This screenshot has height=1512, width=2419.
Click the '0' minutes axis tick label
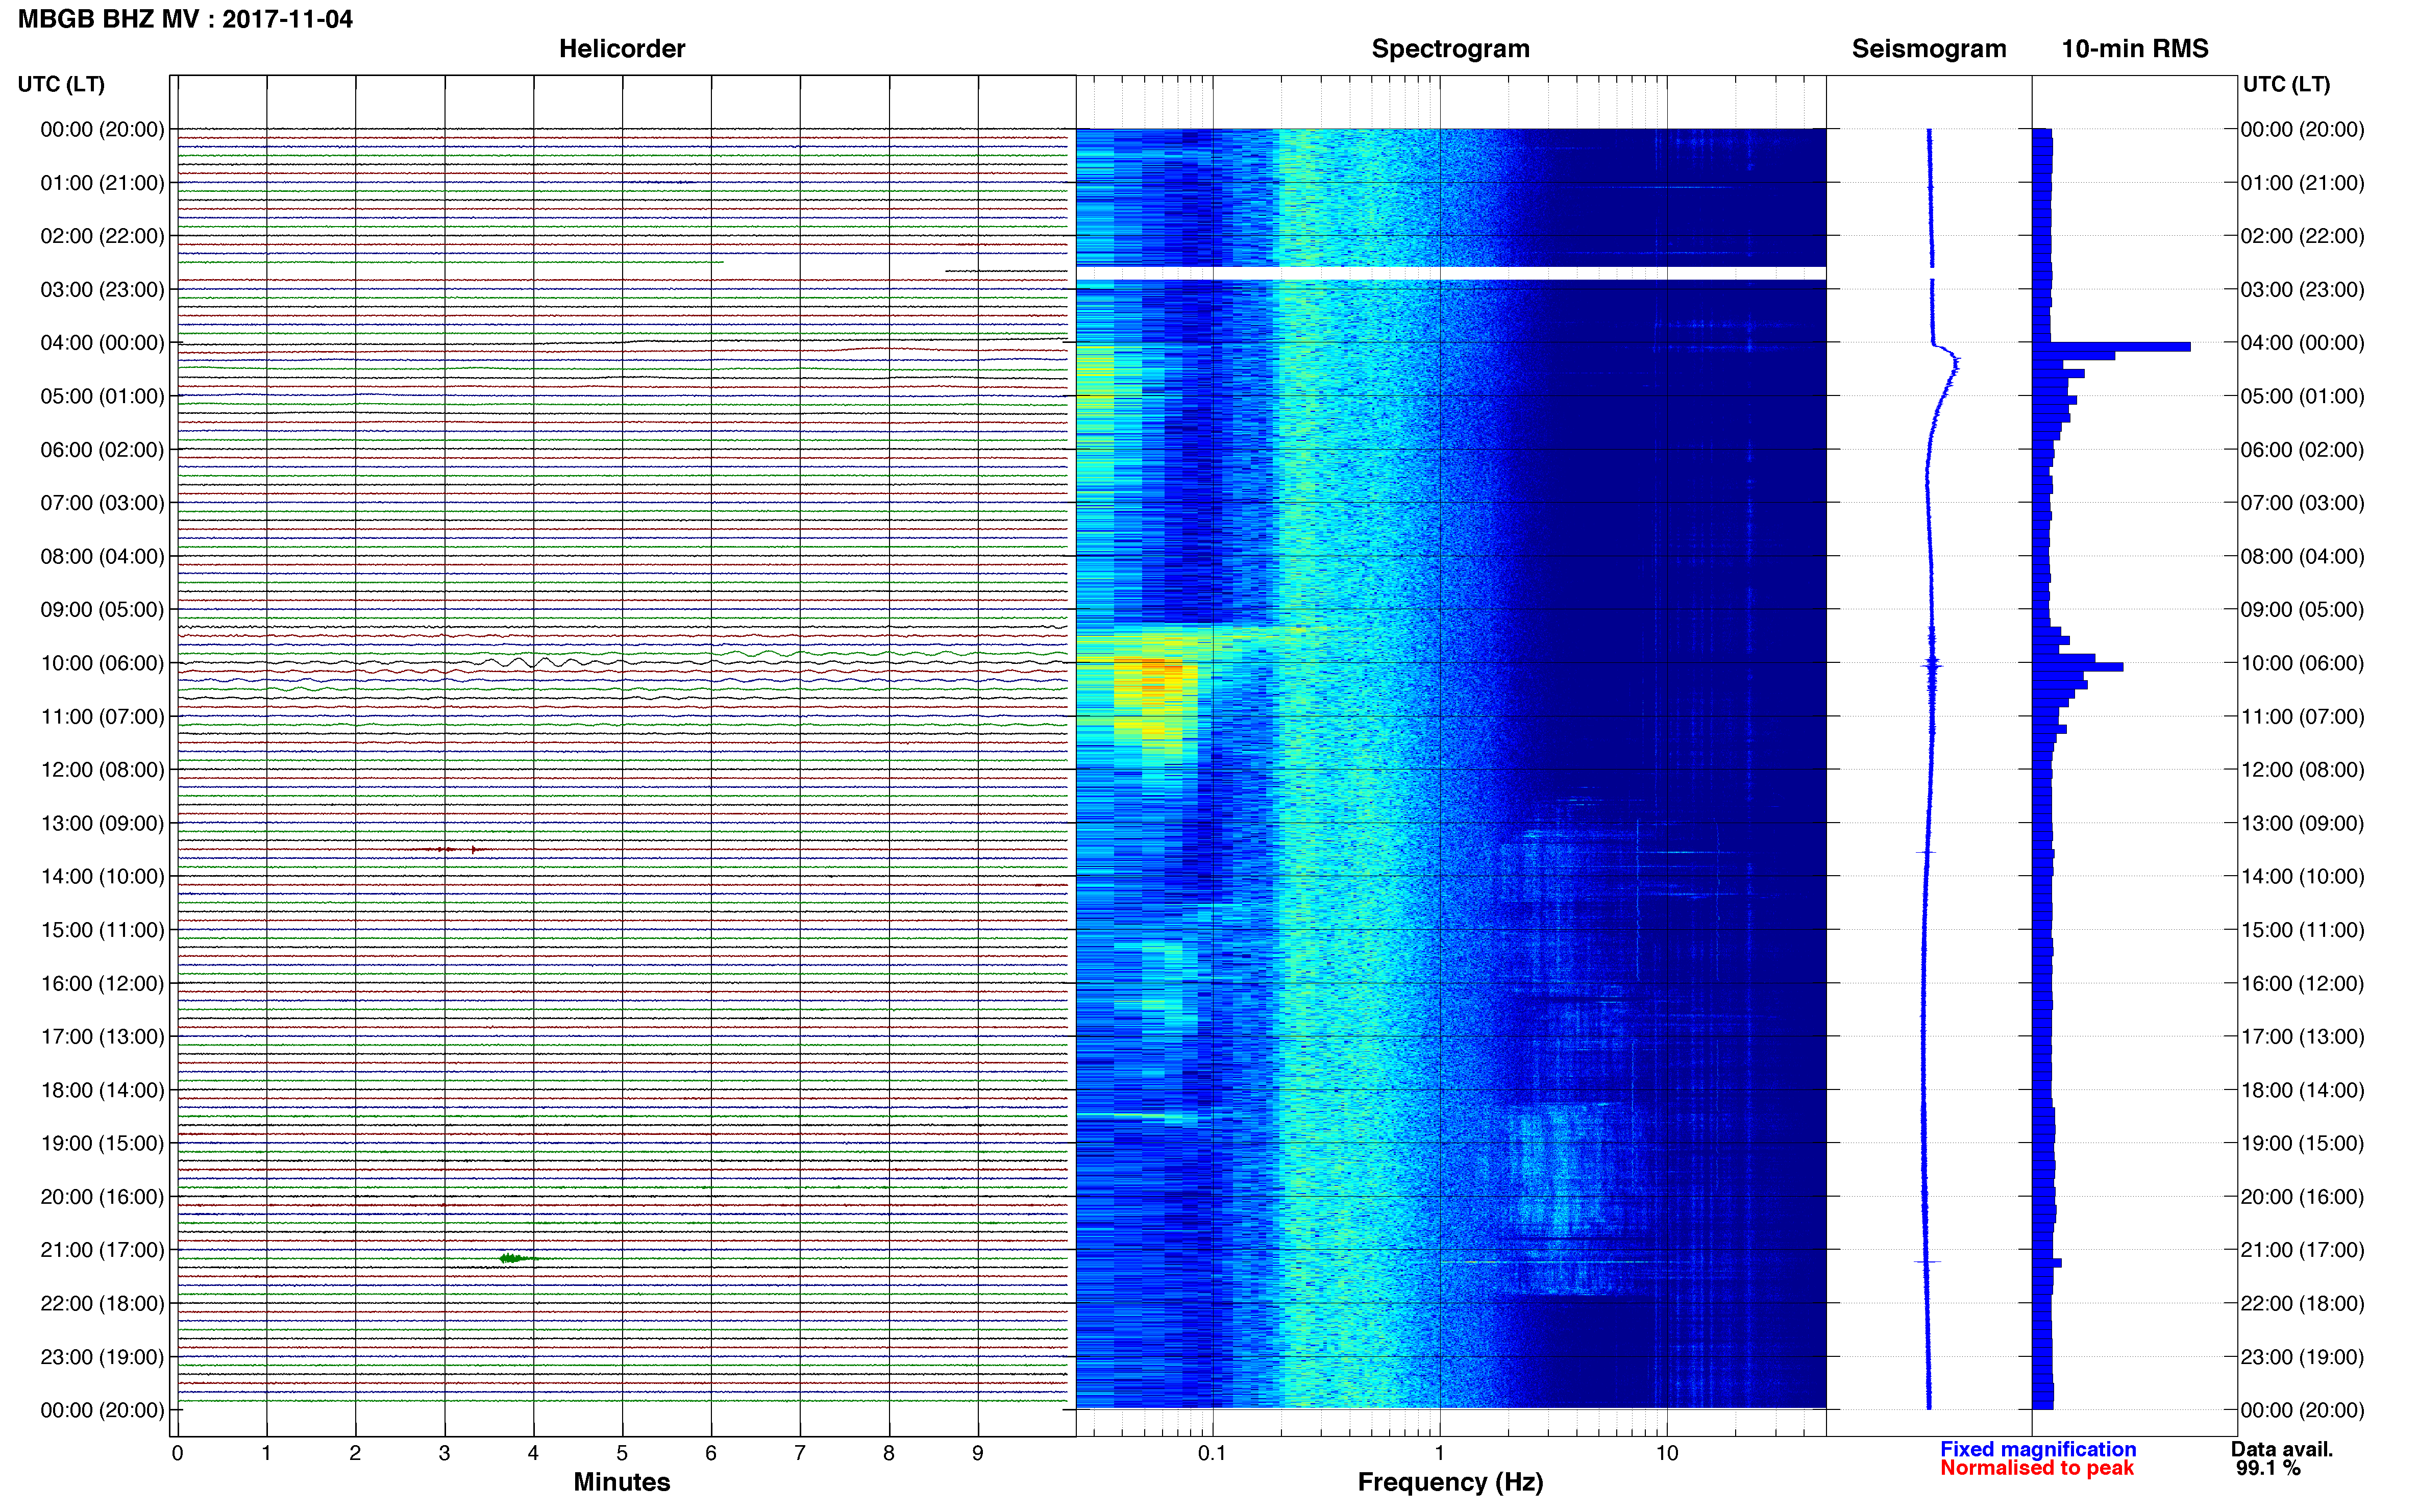[178, 1453]
